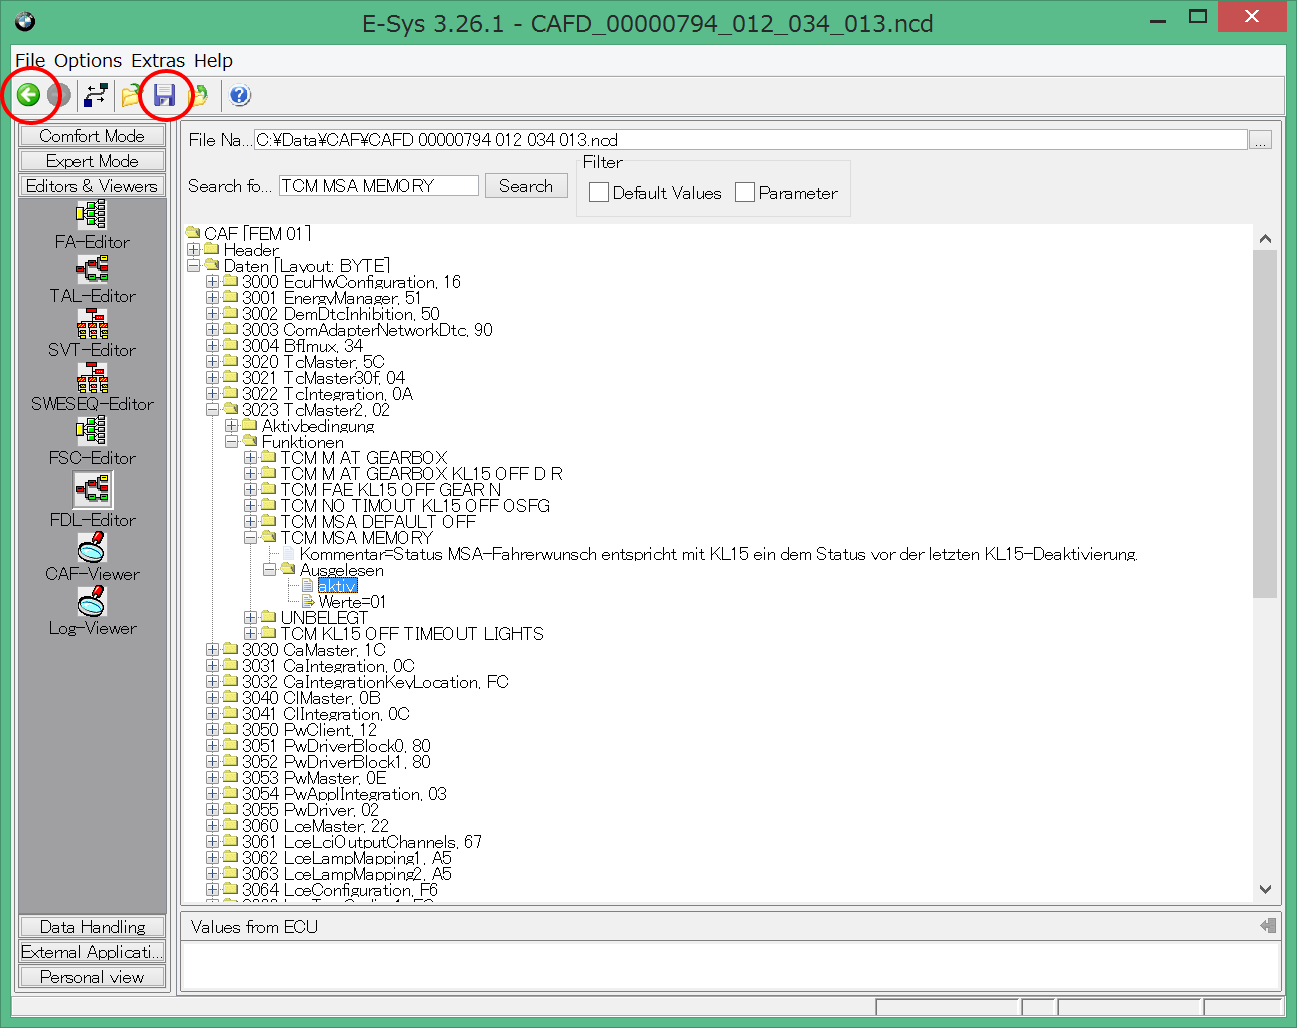1297x1028 pixels.
Task: Click the tree scrollbar down arrow
Action: [1265, 889]
